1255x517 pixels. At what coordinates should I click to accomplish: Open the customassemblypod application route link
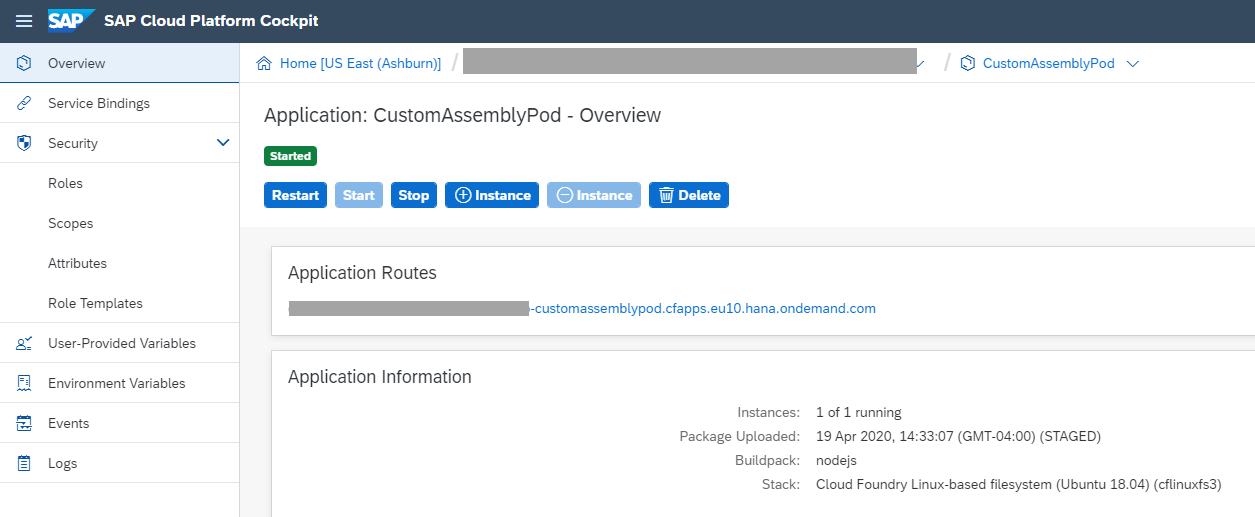[x=703, y=308]
